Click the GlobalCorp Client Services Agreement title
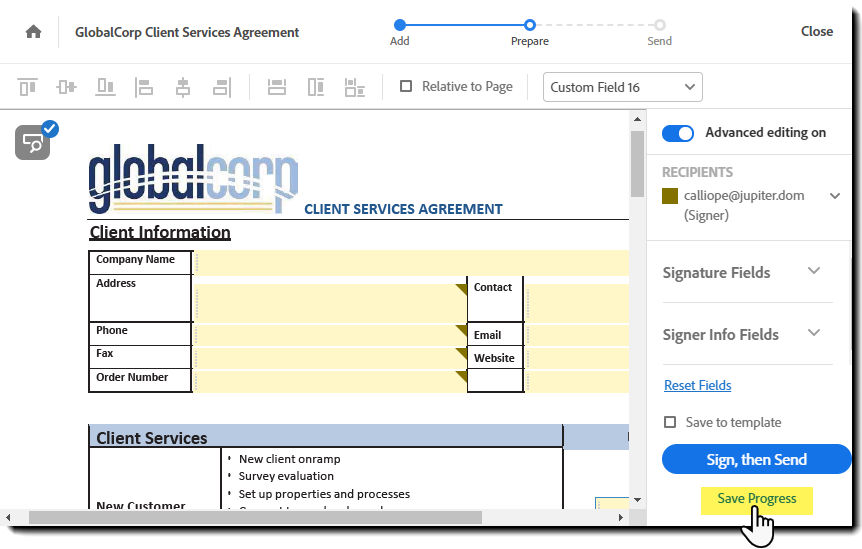 tap(187, 32)
